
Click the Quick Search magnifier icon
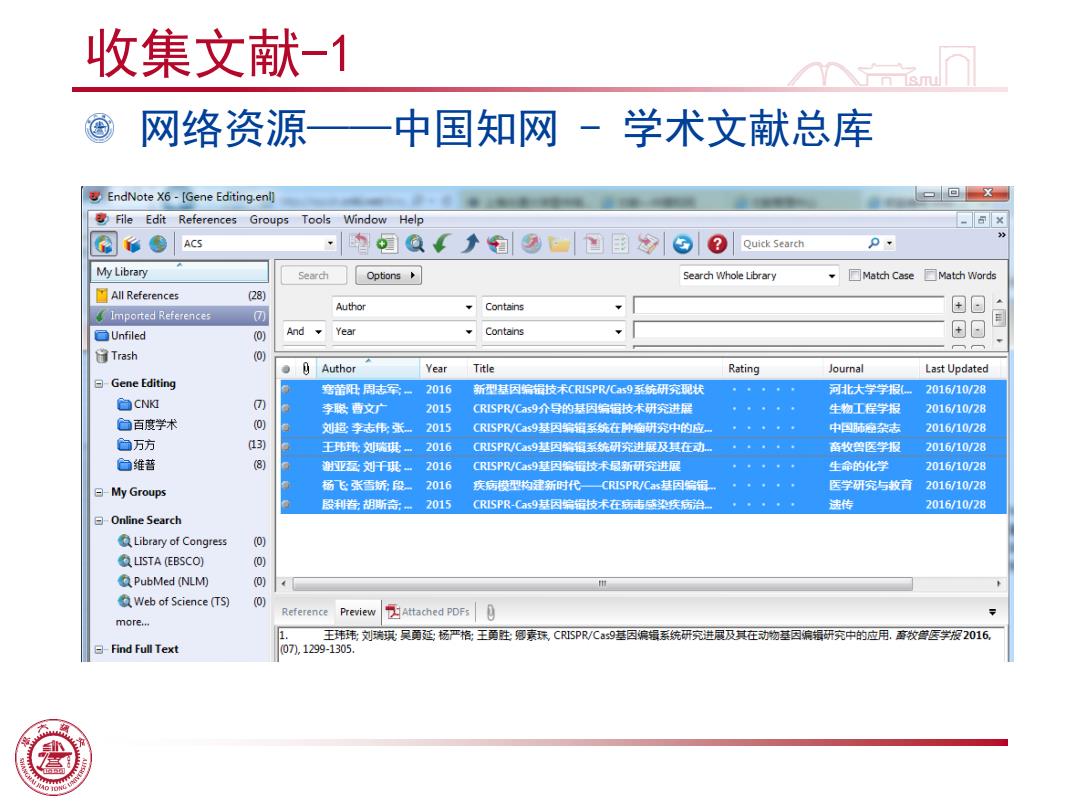[x=873, y=243]
